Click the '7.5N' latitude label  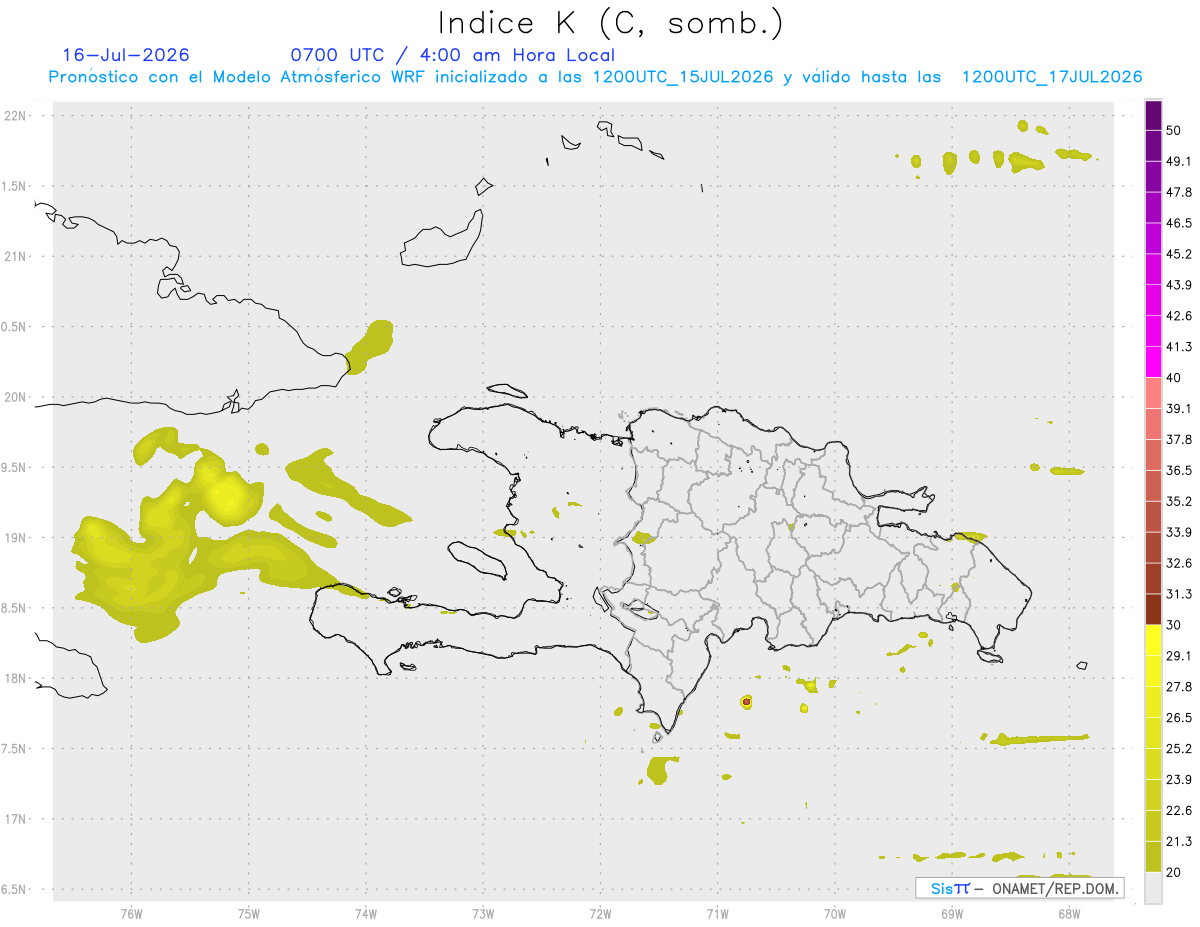(14, 748)
